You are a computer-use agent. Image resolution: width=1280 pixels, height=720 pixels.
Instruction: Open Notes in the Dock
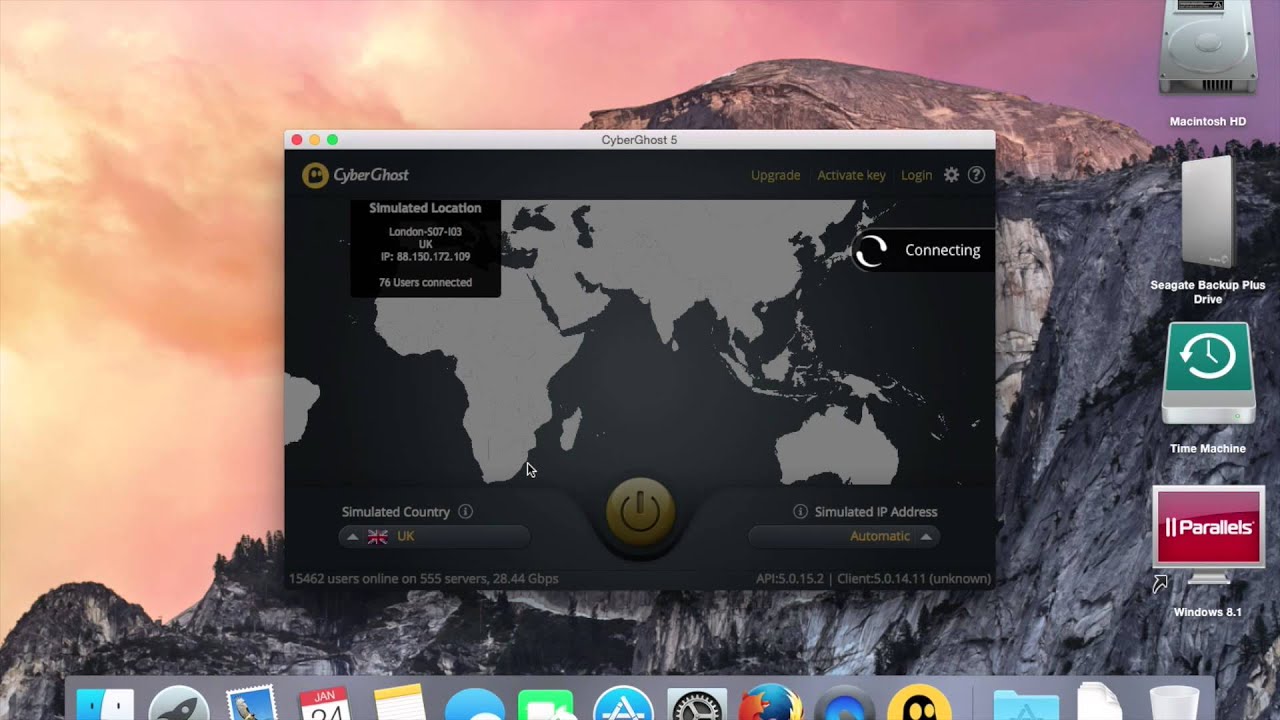click(x=401, y=703)
